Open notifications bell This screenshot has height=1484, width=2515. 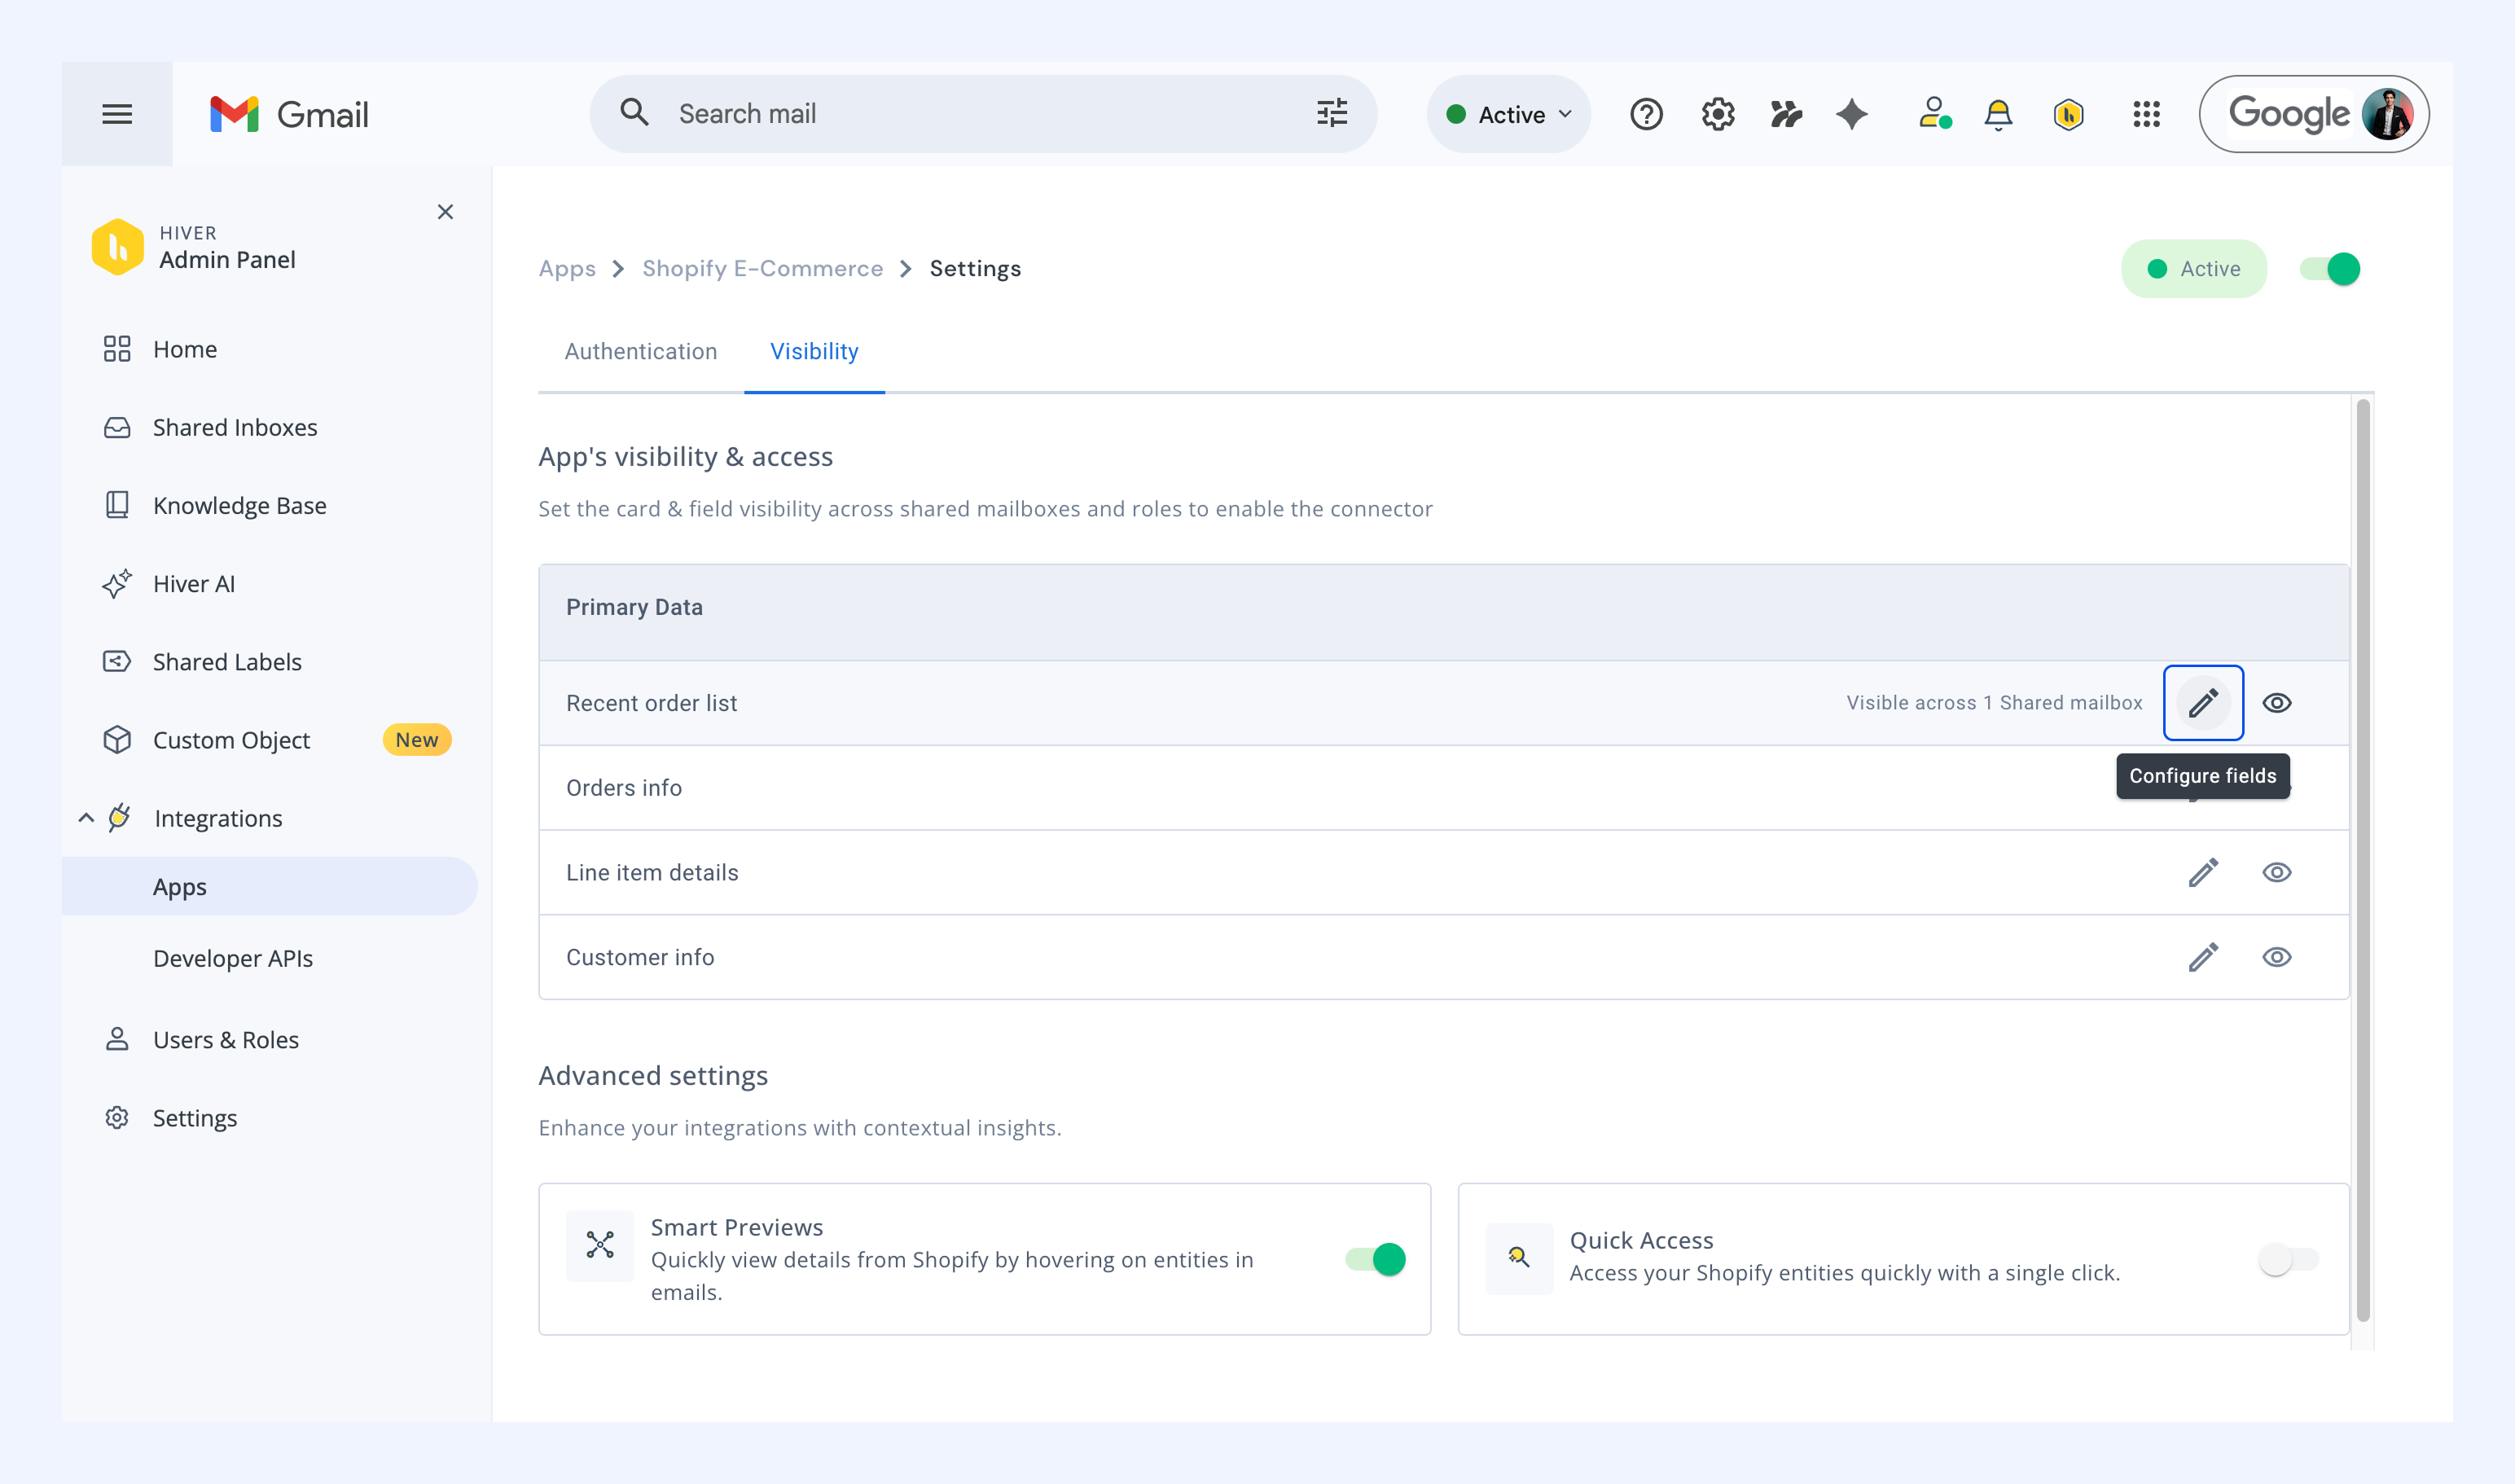click(1998, 115)
